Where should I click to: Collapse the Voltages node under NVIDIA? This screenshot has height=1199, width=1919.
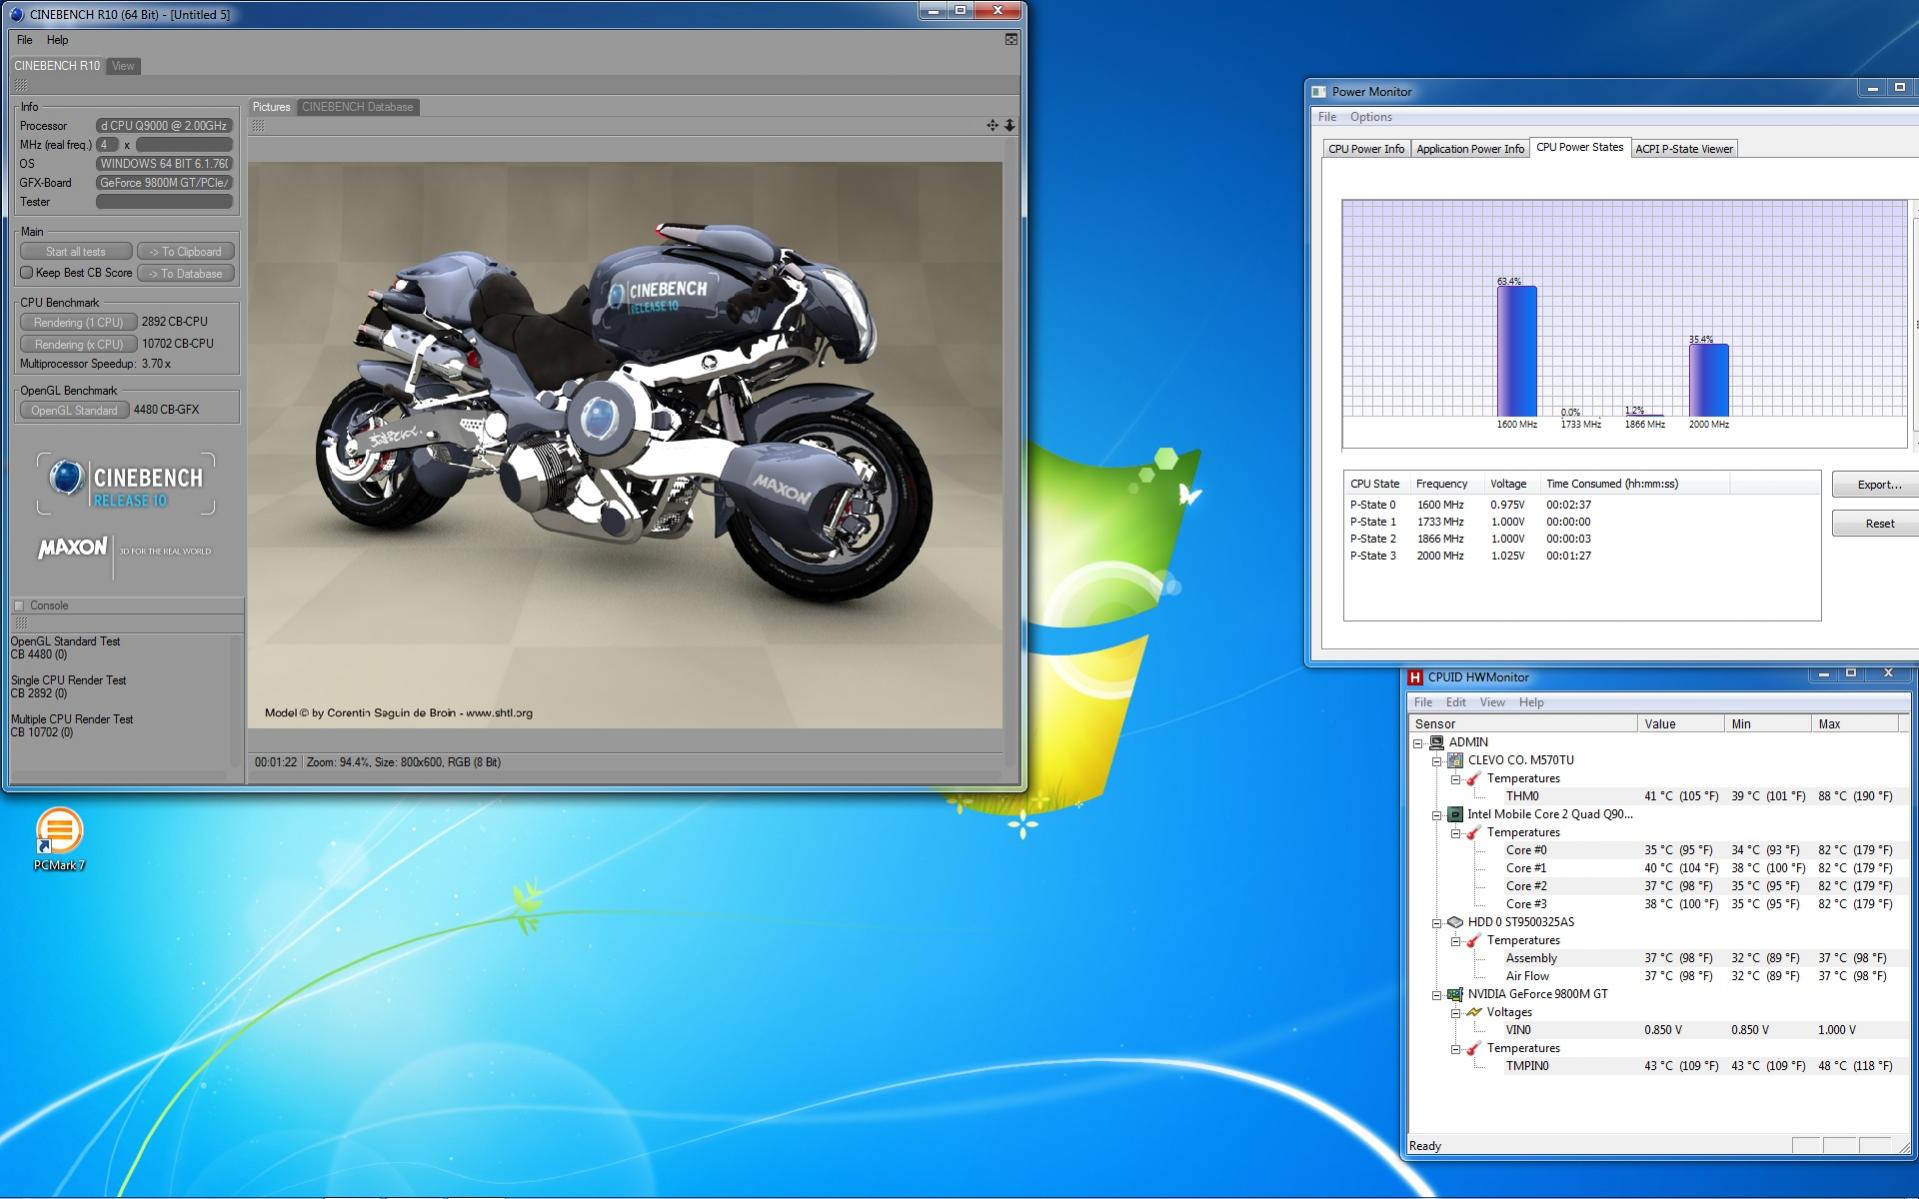pyautogui.click(x=1456, y=1013)
